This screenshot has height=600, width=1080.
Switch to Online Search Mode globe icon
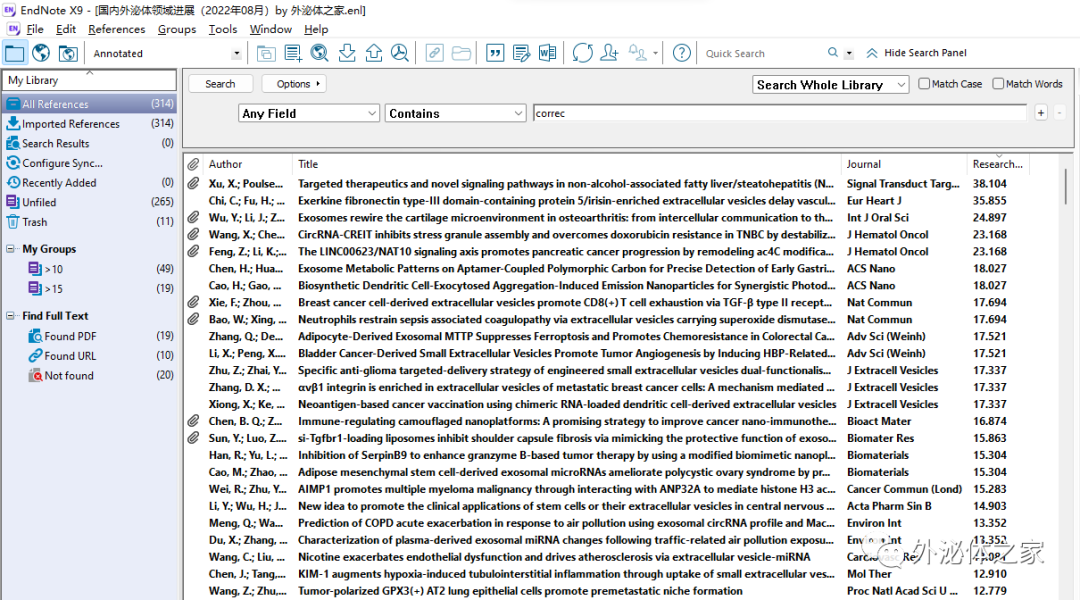tap(41, 53)
